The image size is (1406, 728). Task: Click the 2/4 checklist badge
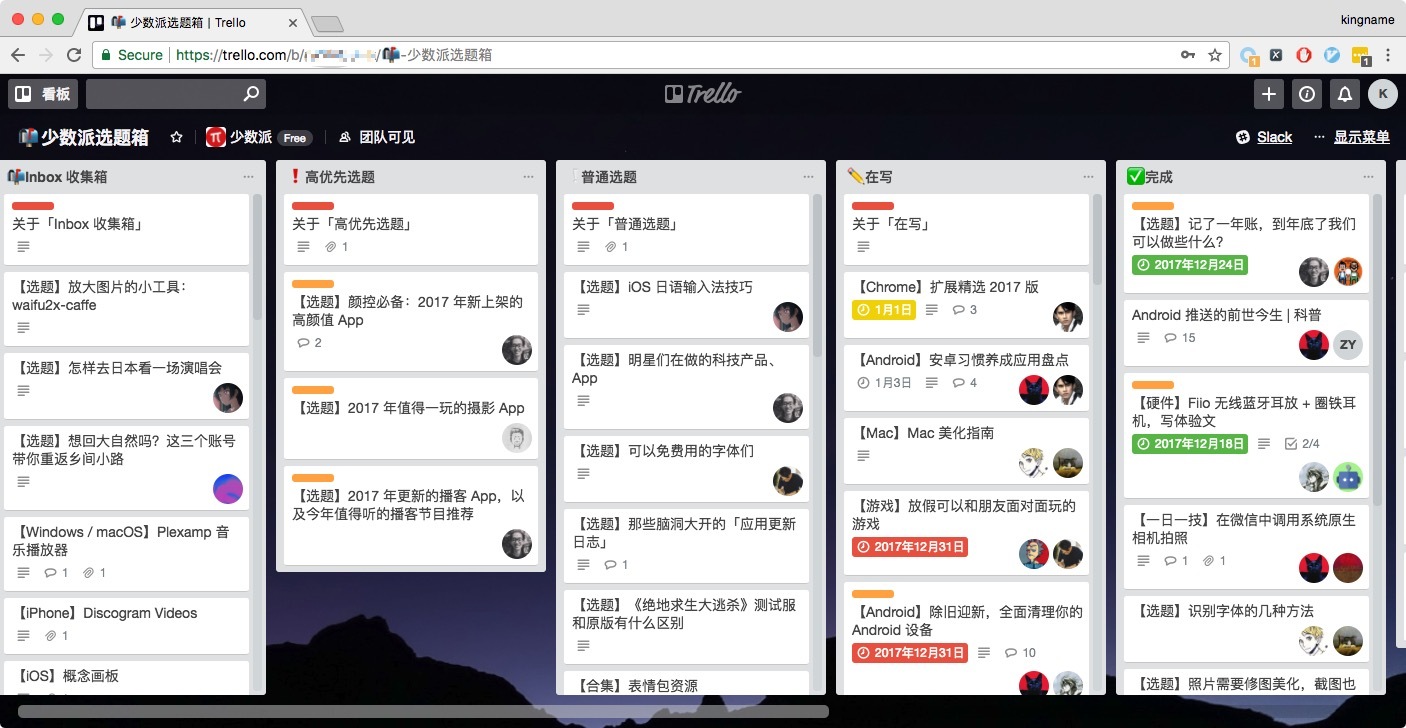[1301, 443]
